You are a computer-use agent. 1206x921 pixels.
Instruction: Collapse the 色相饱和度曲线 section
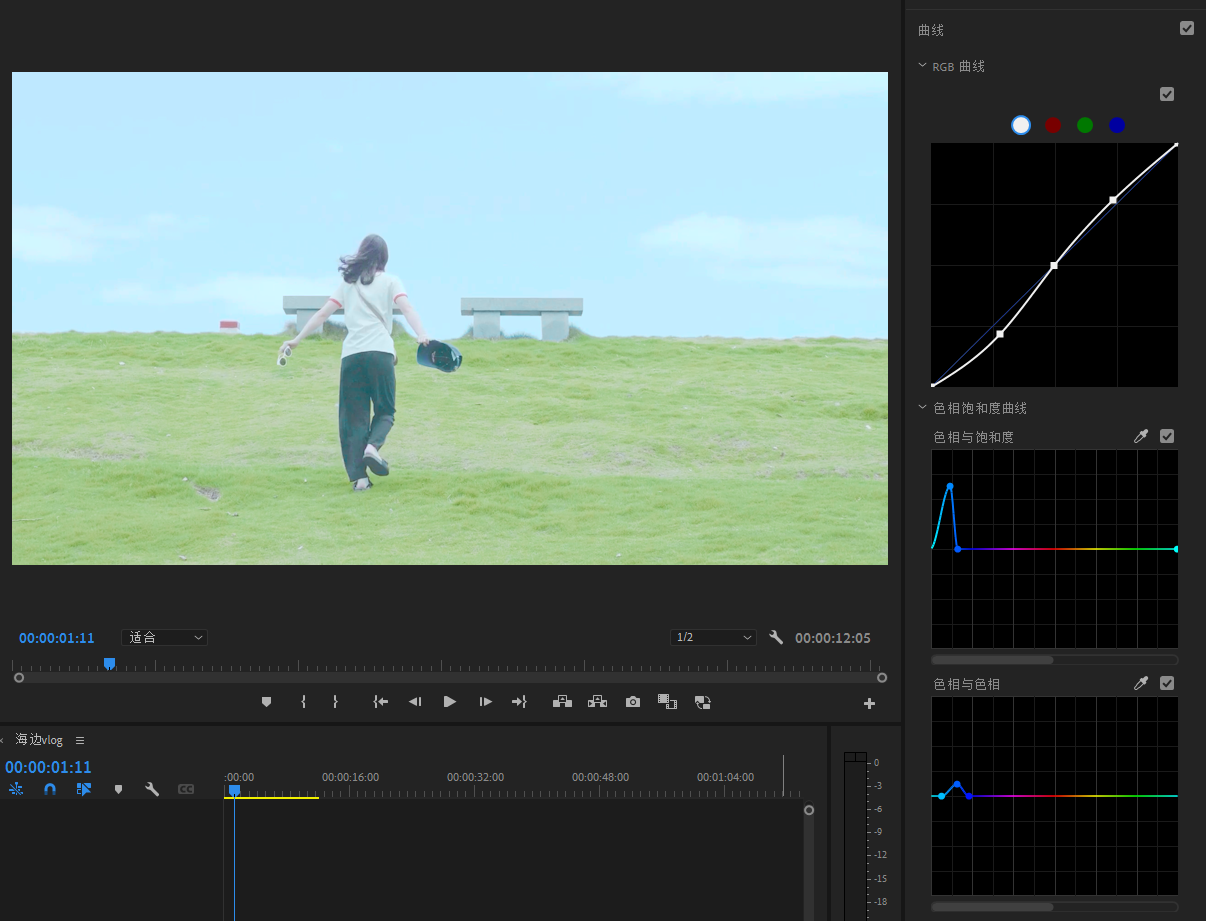[922, 408]
